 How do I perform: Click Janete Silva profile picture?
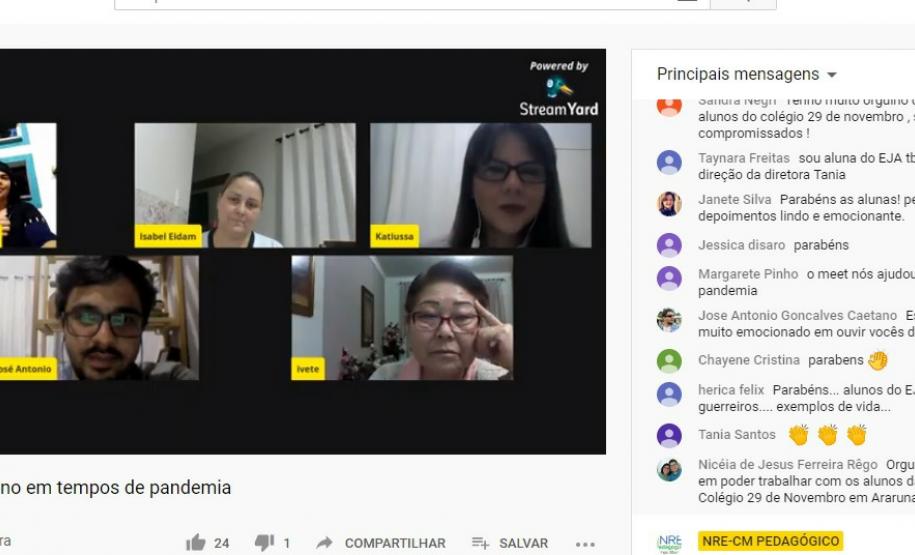pos(669,204)
